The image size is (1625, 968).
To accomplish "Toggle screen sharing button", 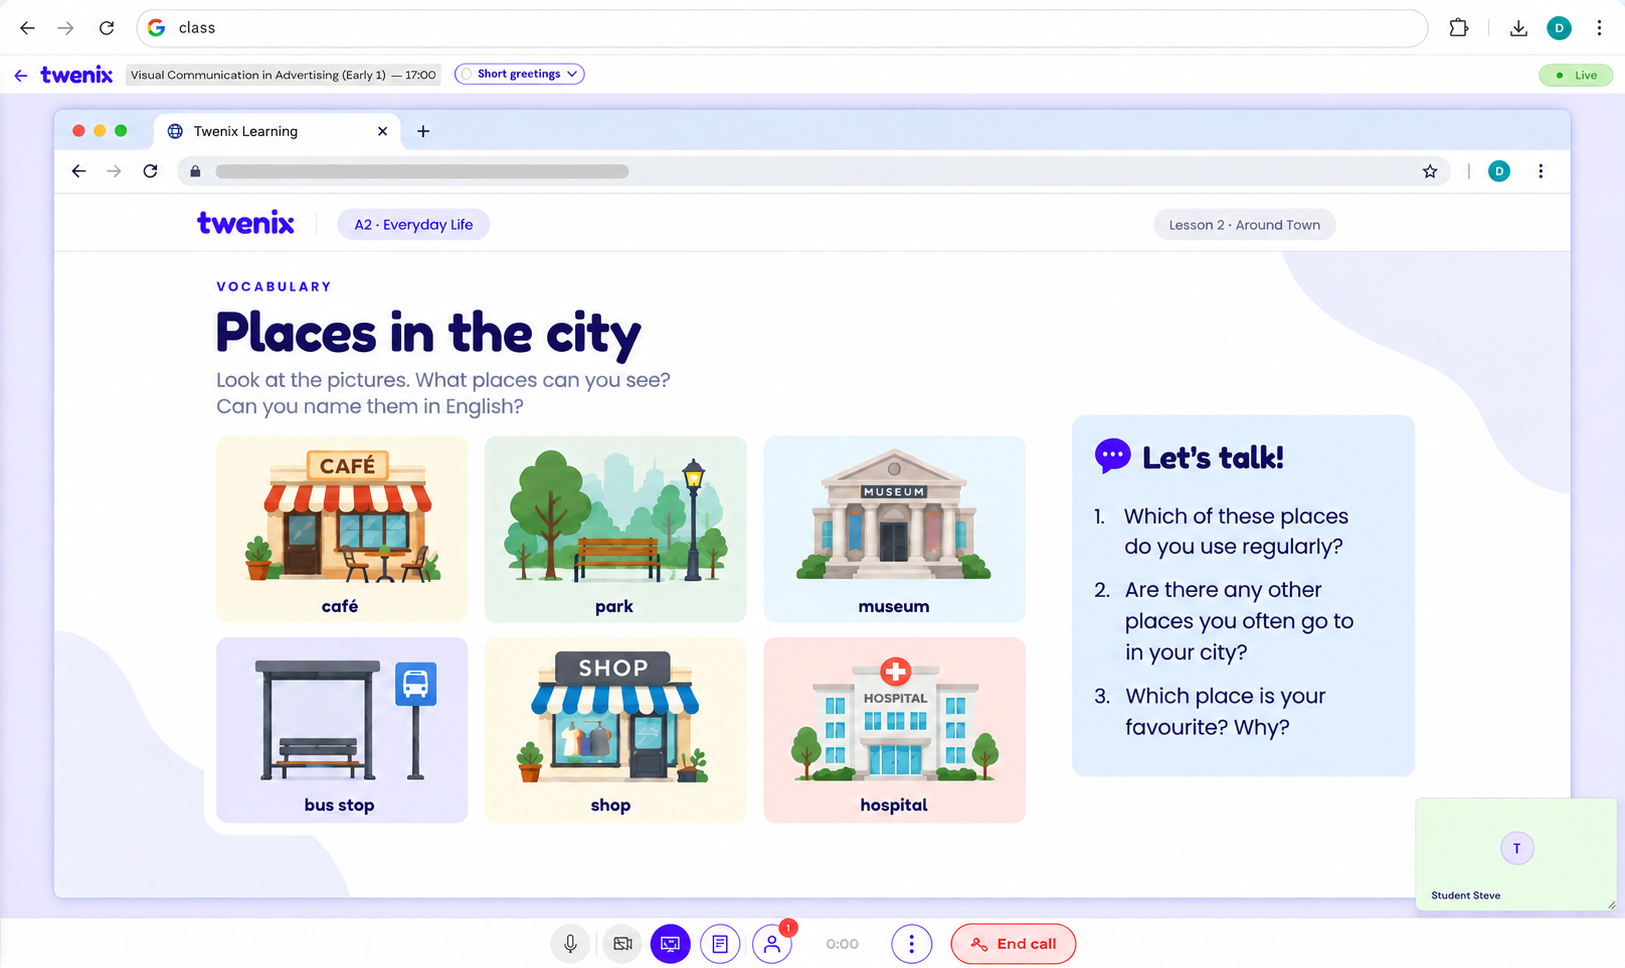I will 670,944.
